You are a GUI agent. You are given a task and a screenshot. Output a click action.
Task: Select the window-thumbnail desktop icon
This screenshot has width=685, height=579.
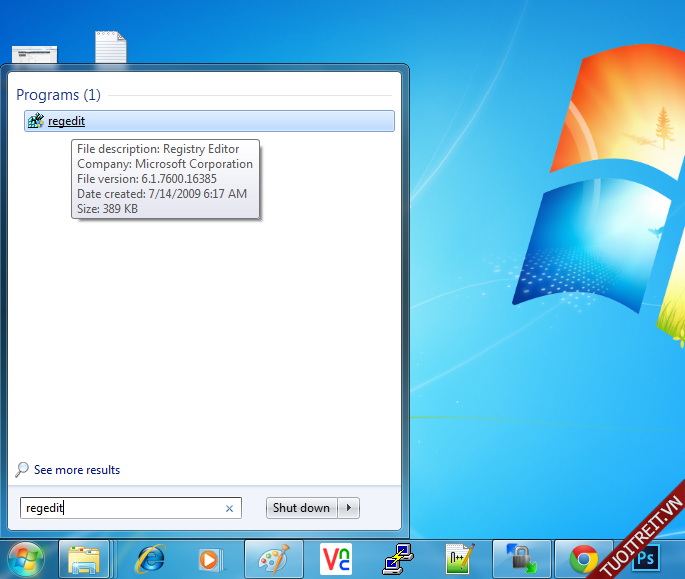34,55
